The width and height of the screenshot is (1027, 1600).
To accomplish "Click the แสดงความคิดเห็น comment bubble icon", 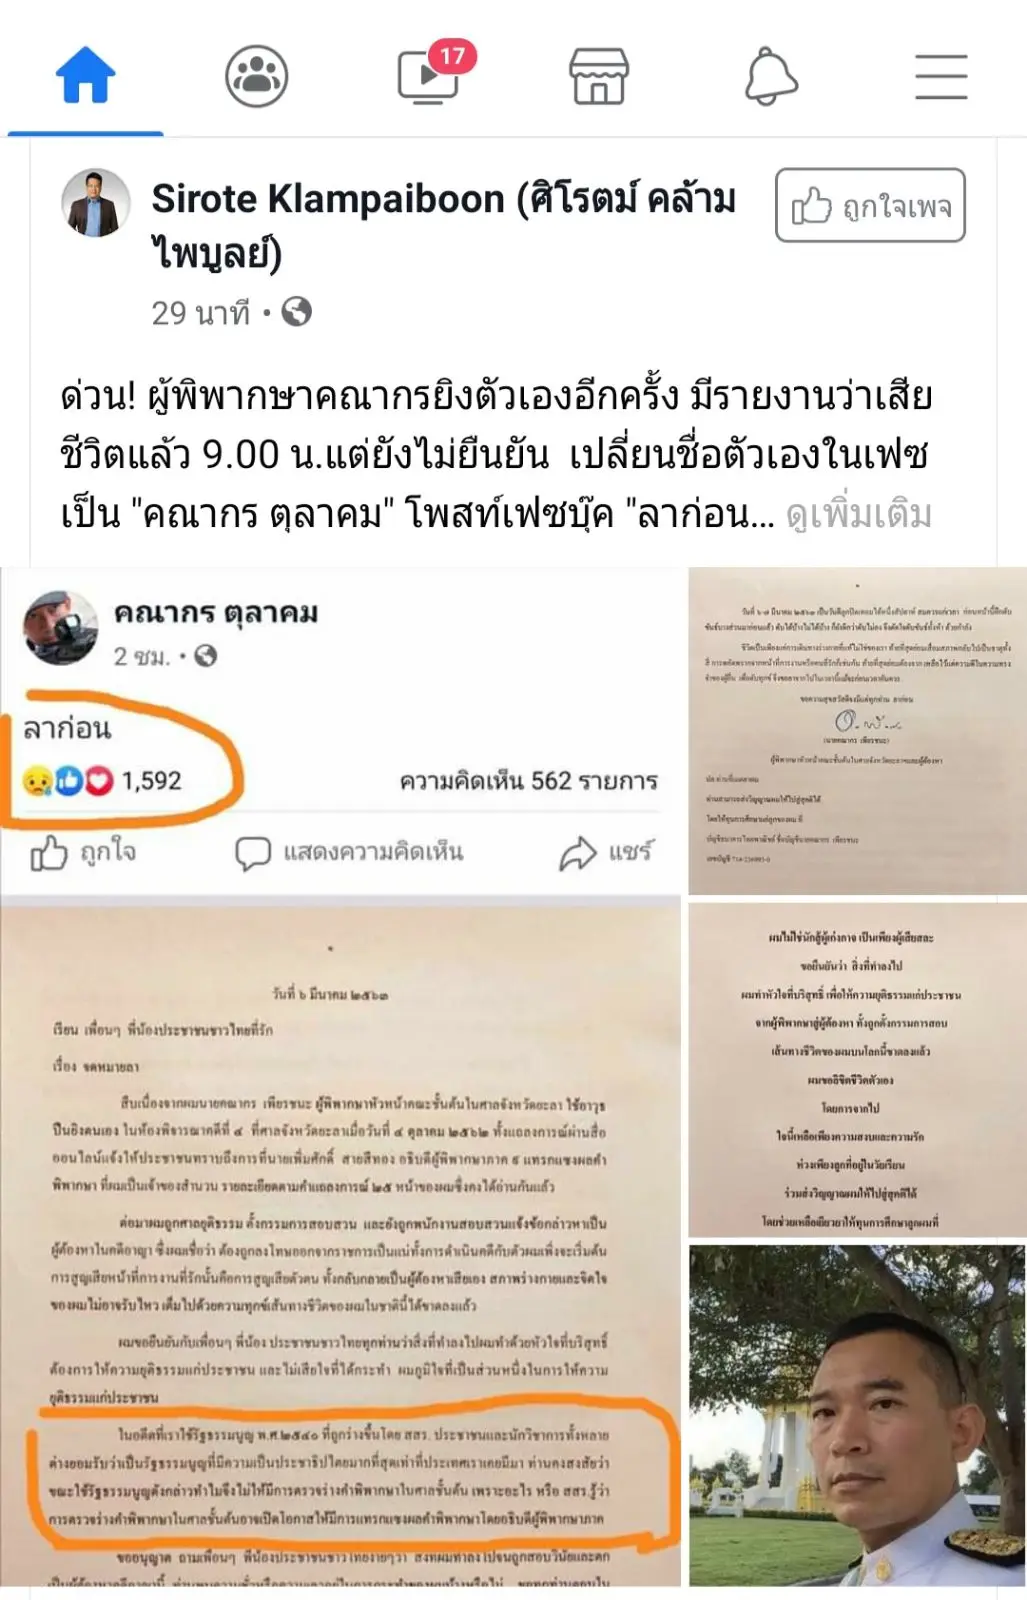I will click(x=252, y=853).
